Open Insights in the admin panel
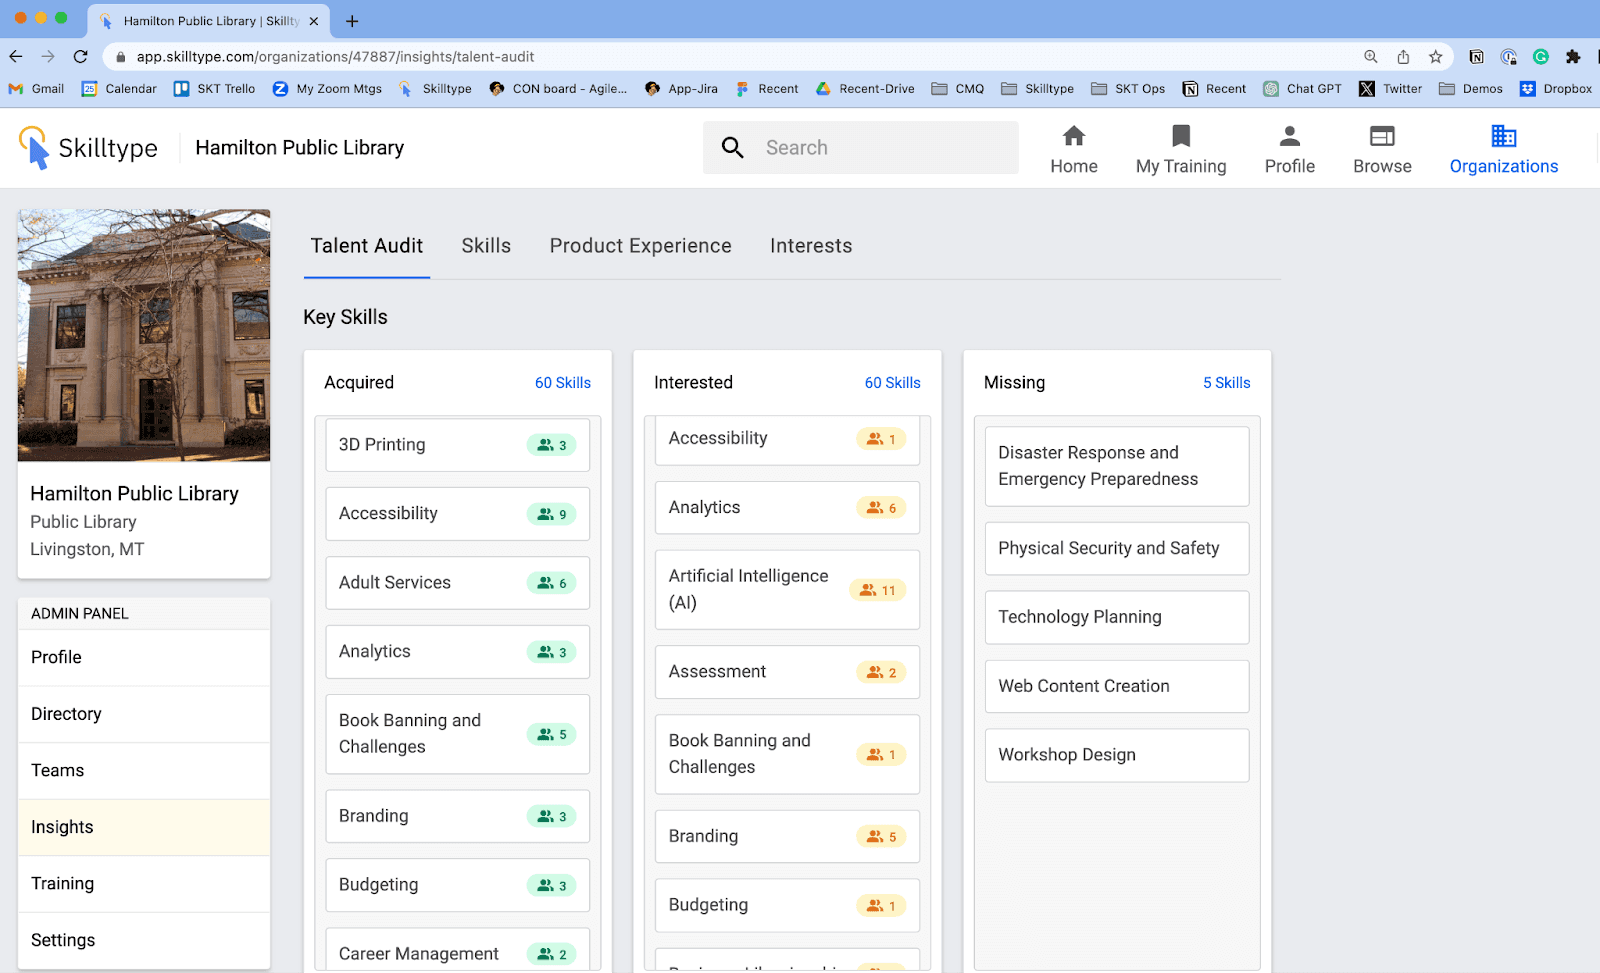Screen dimensions: 1600x973 coord(144,827)
